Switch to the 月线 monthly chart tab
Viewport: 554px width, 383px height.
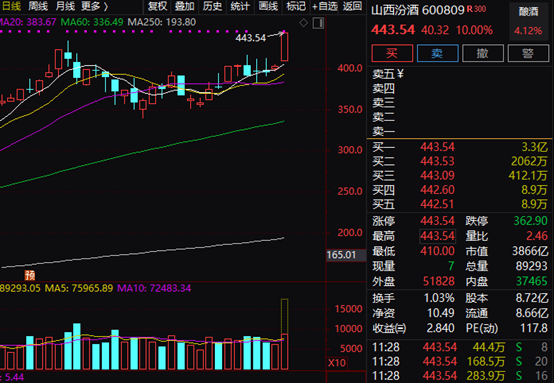point(65,6)
